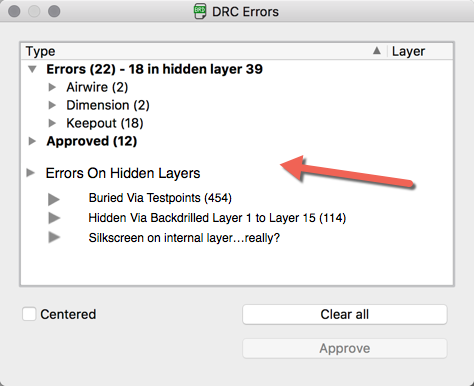This screenshot has width=474, height=386.
Task: Expand Silkscreen on internal layer arrow
Action: tap(54, 238)
